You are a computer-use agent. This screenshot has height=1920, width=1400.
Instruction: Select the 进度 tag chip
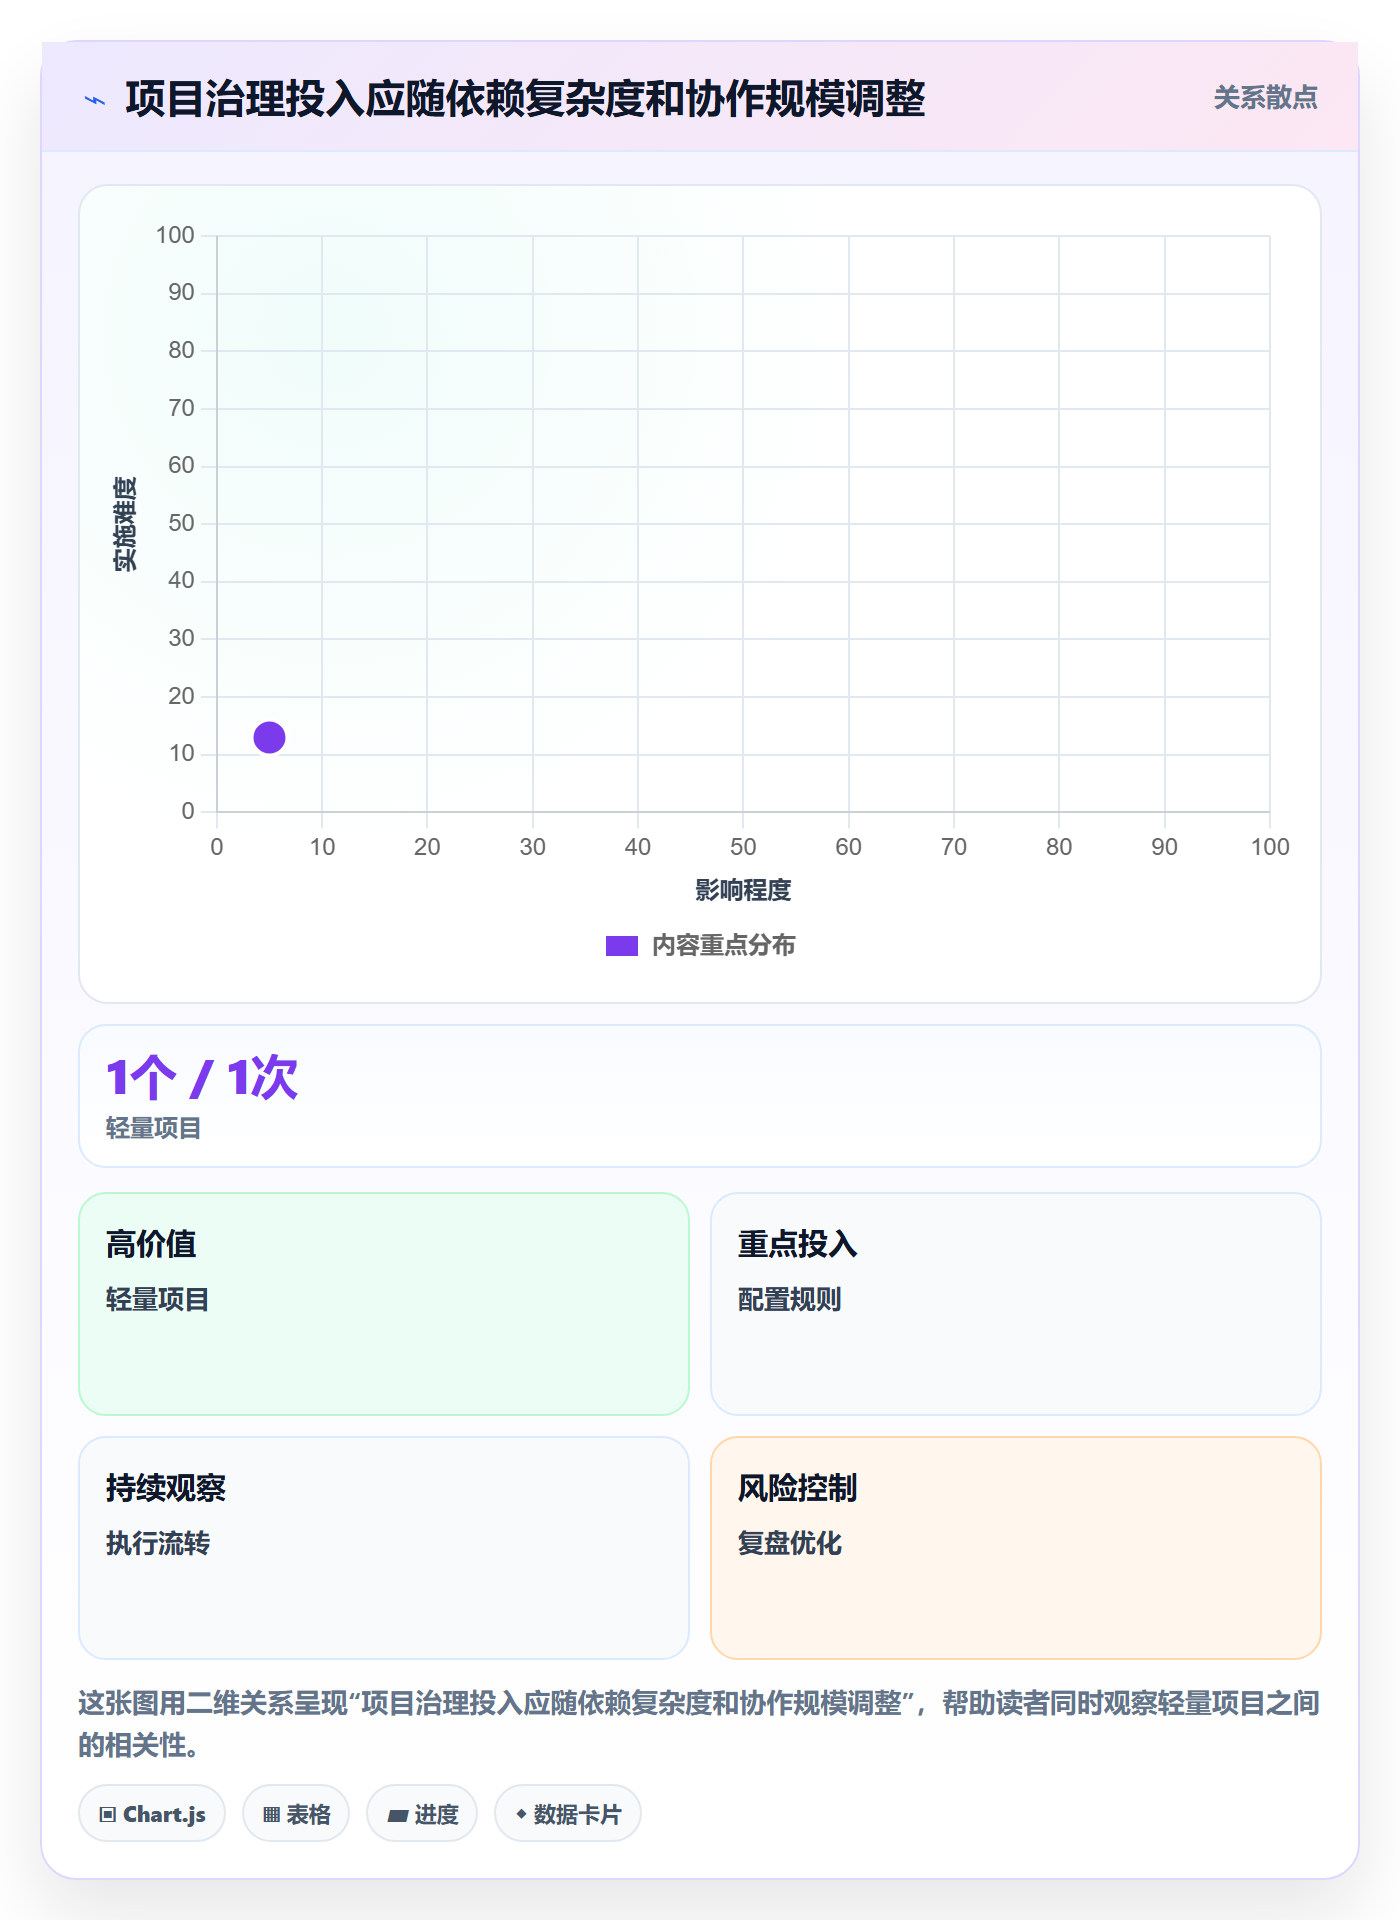pos(422,1814)
